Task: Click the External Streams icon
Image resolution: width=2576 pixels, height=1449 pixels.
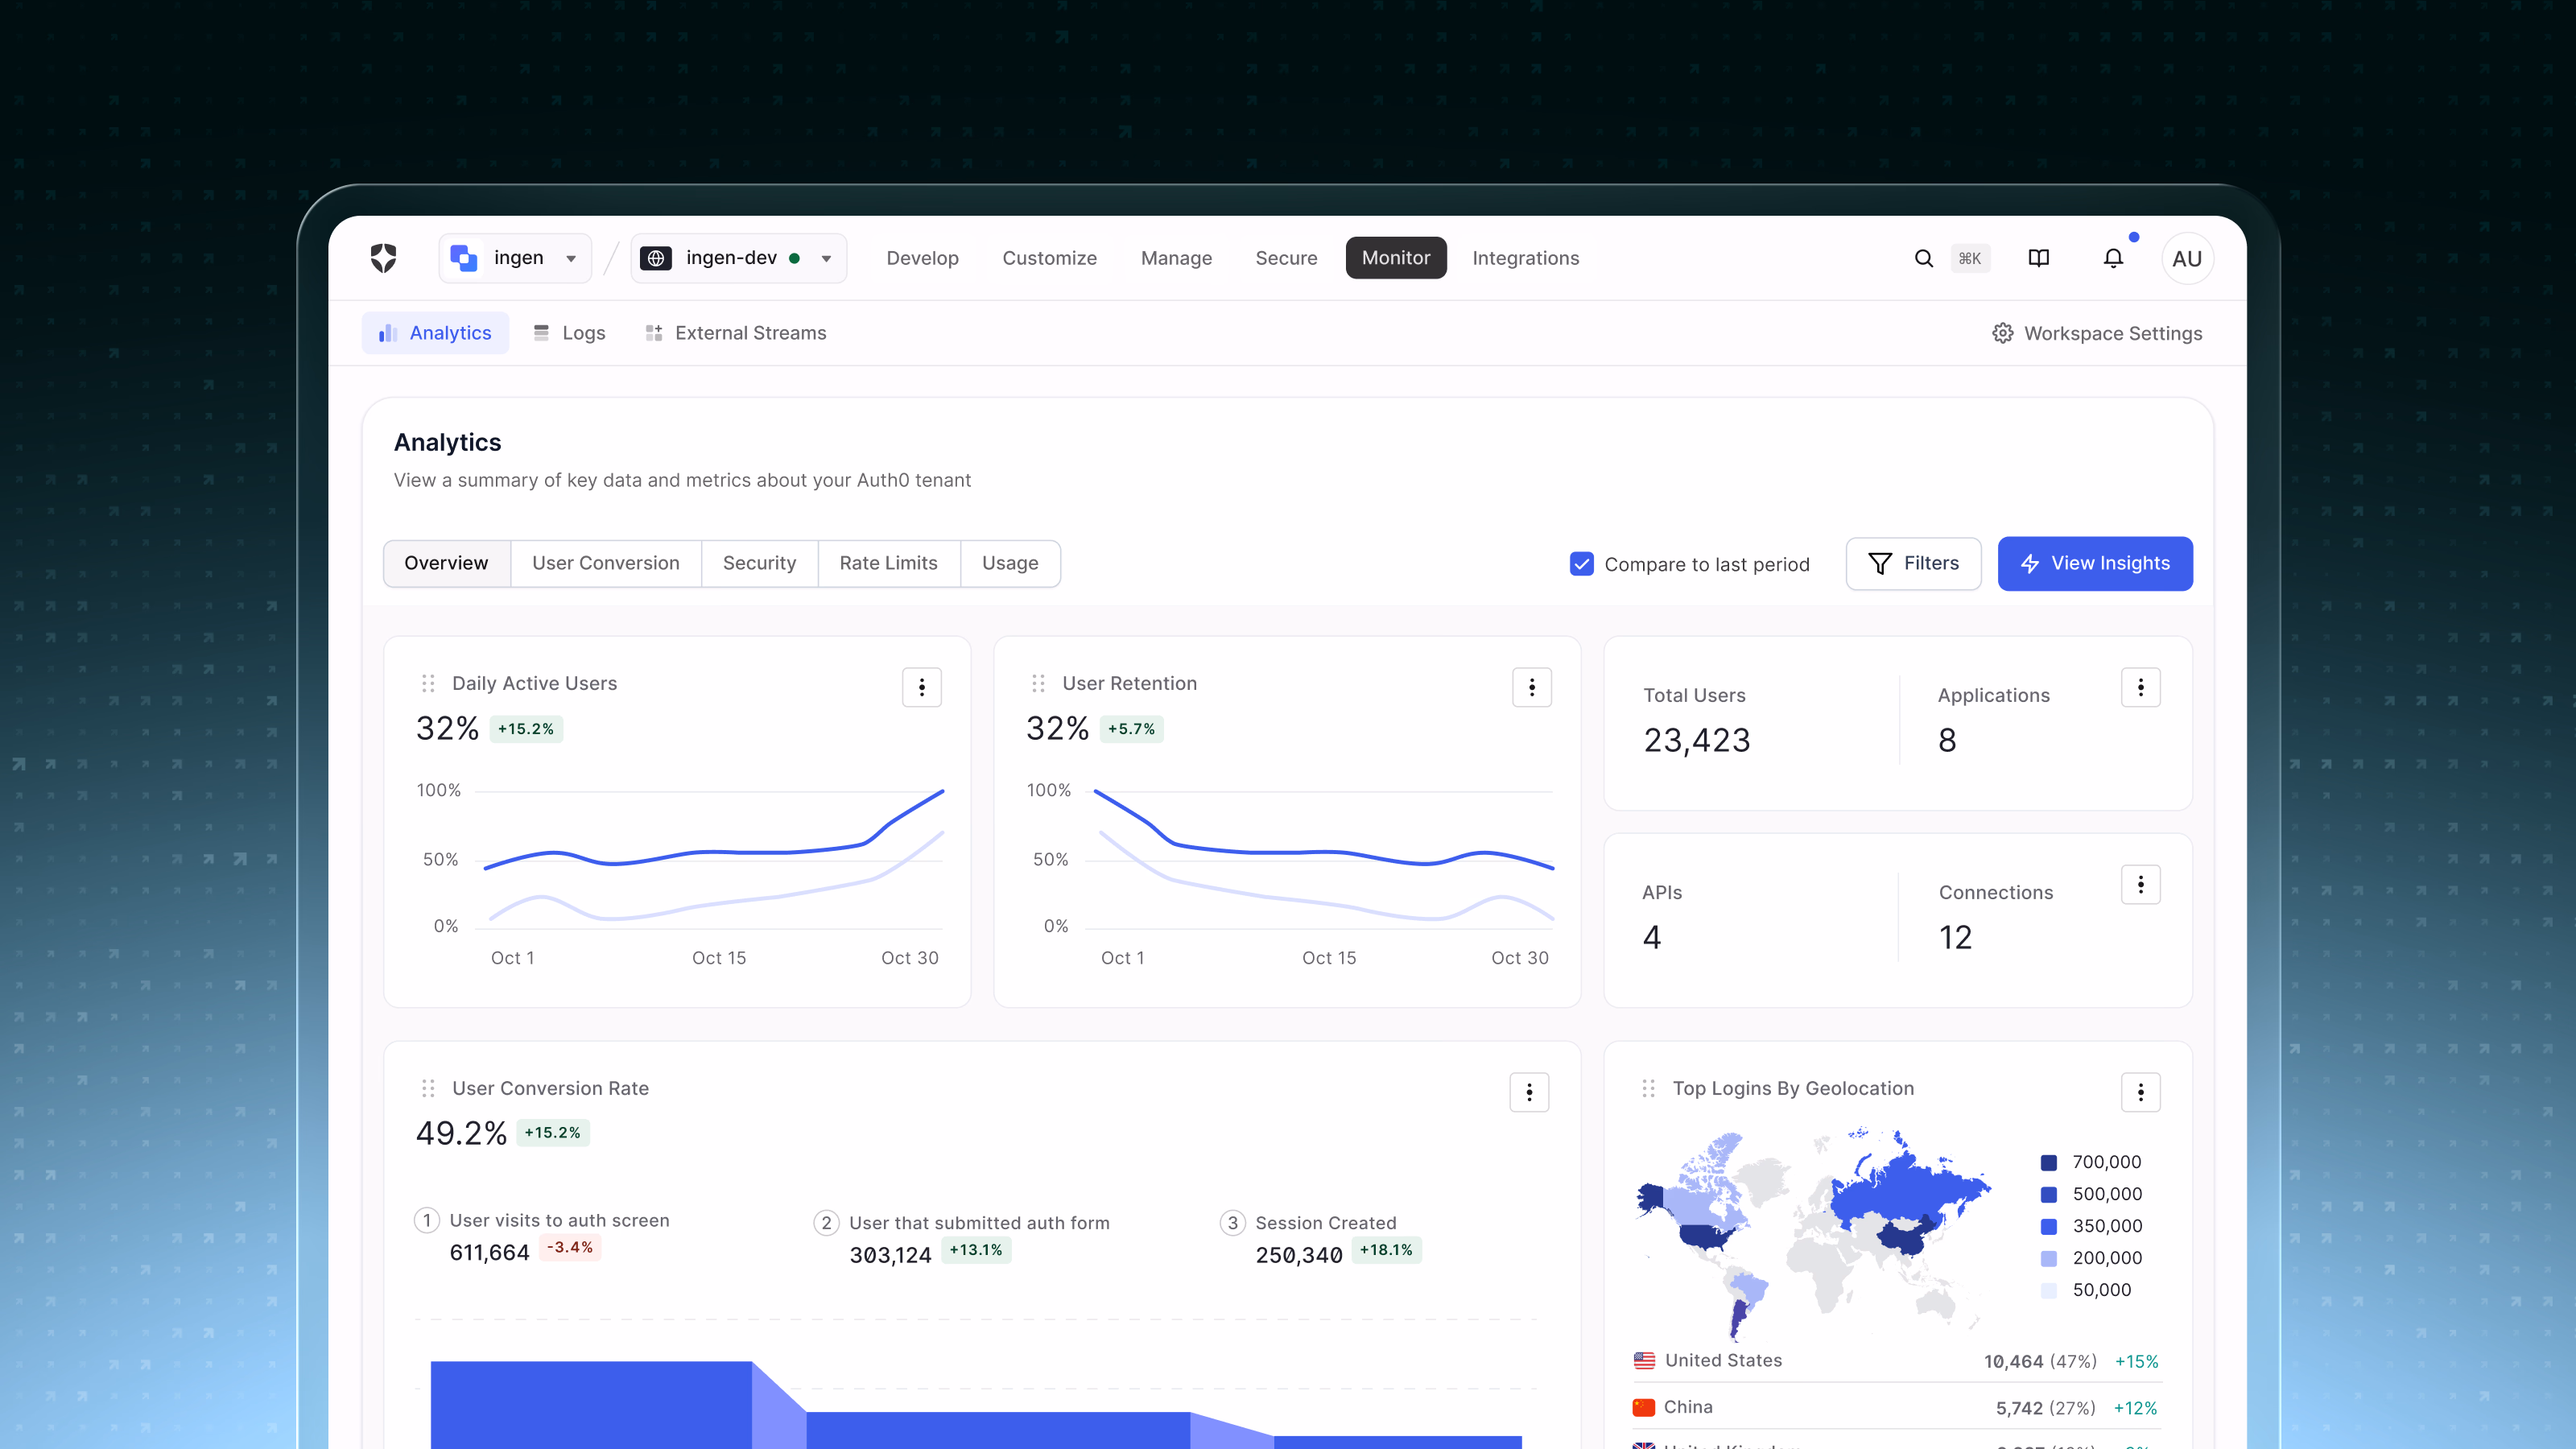Action: 654,333
